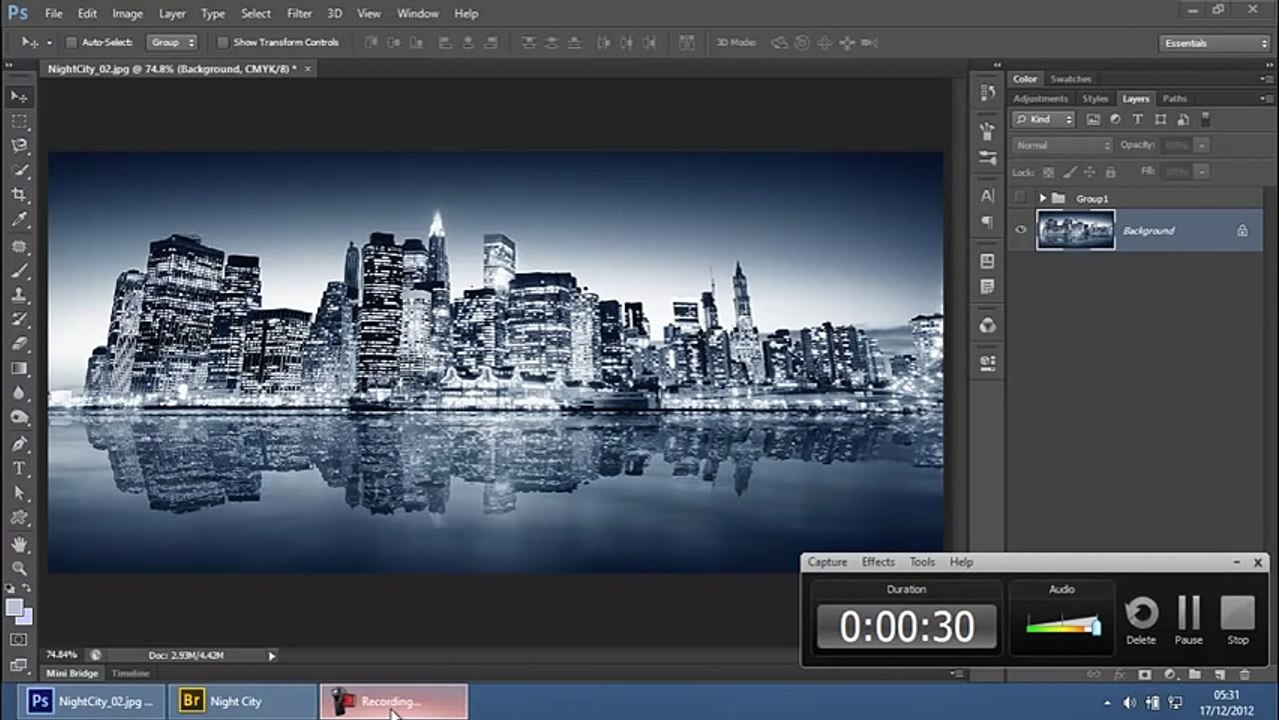The image size is (1279, 720).
Task: Select the Rectangular Marquee tool
Action: [x=19, y=121]
